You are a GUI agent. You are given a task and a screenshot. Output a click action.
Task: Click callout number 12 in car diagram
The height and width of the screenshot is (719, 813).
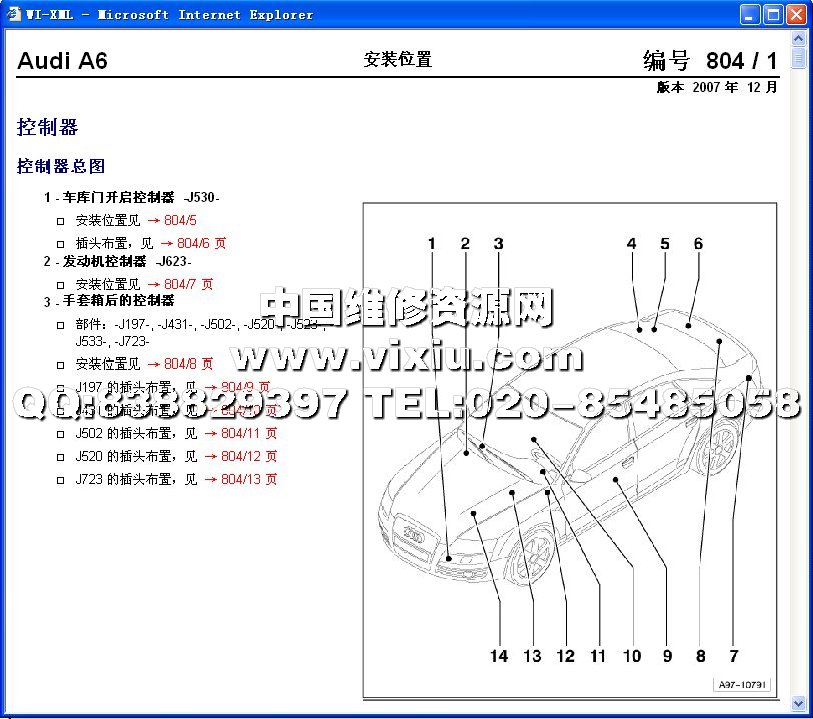point(565,656)
